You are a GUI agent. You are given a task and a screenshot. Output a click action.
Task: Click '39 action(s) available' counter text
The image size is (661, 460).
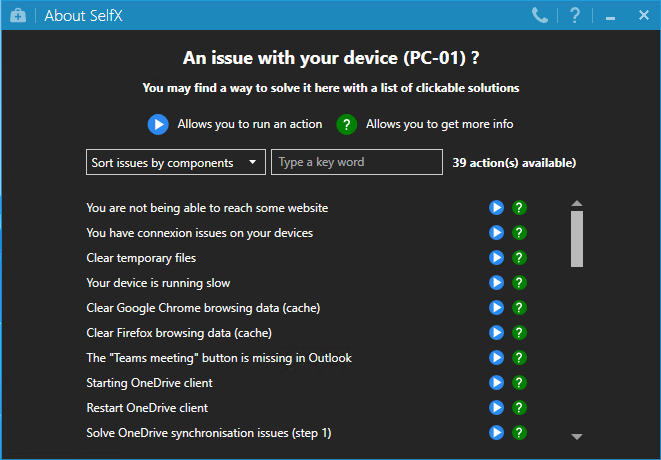pos(514,163)
